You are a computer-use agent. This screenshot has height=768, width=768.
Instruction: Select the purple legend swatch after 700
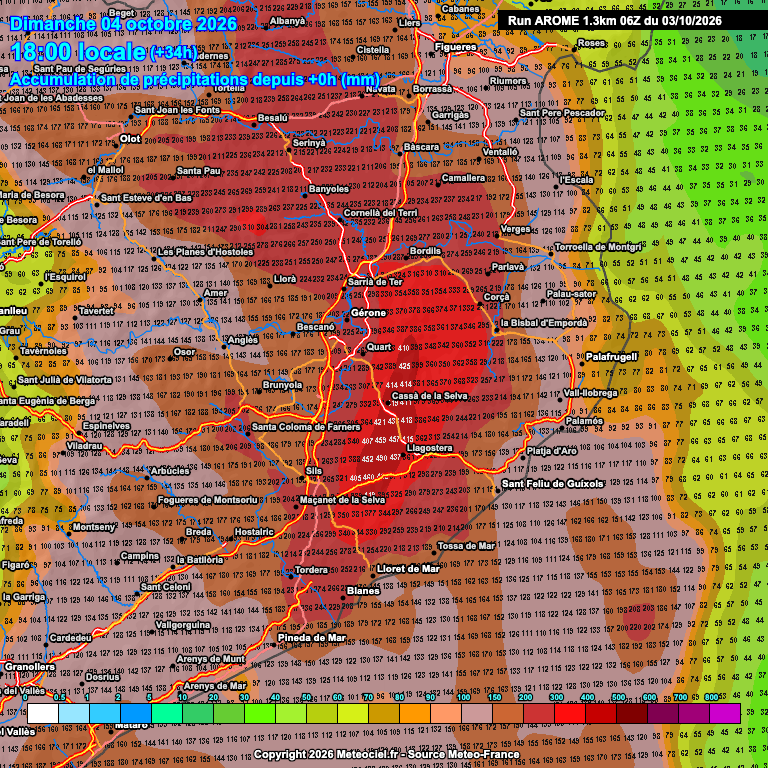[694, 714]
